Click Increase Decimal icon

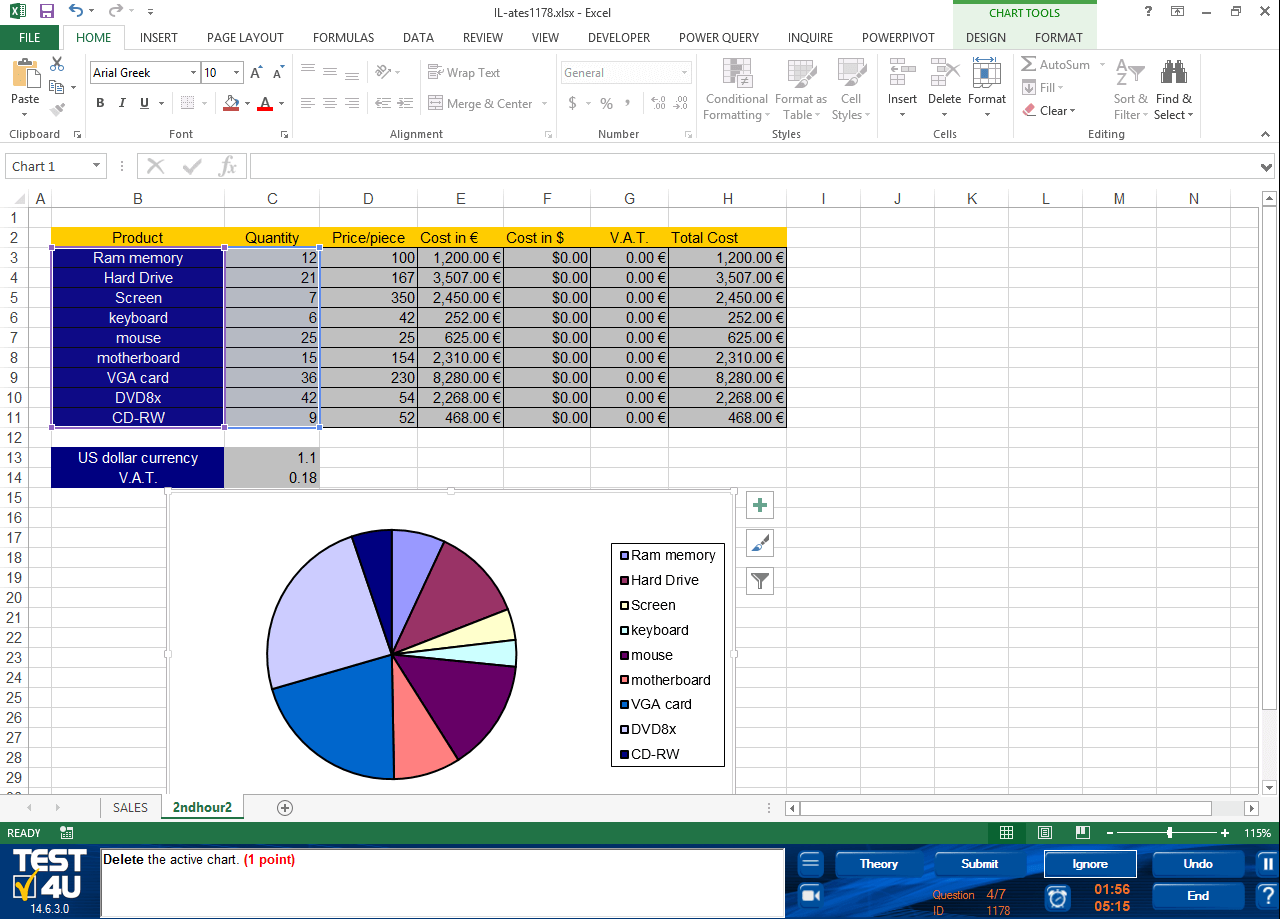pos(658,103)
